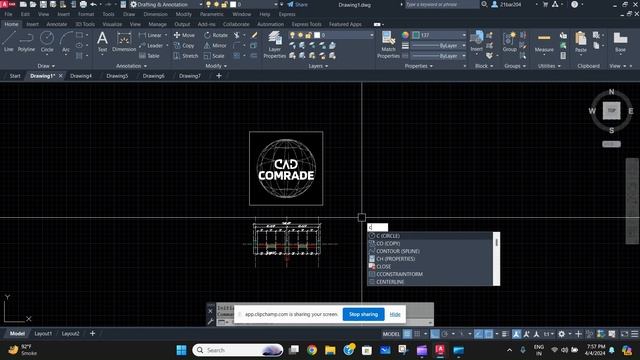Click Match Properties tool
The height and width of the screenshot is (360, 640).
pyautogui.click(x=388, y=45)
